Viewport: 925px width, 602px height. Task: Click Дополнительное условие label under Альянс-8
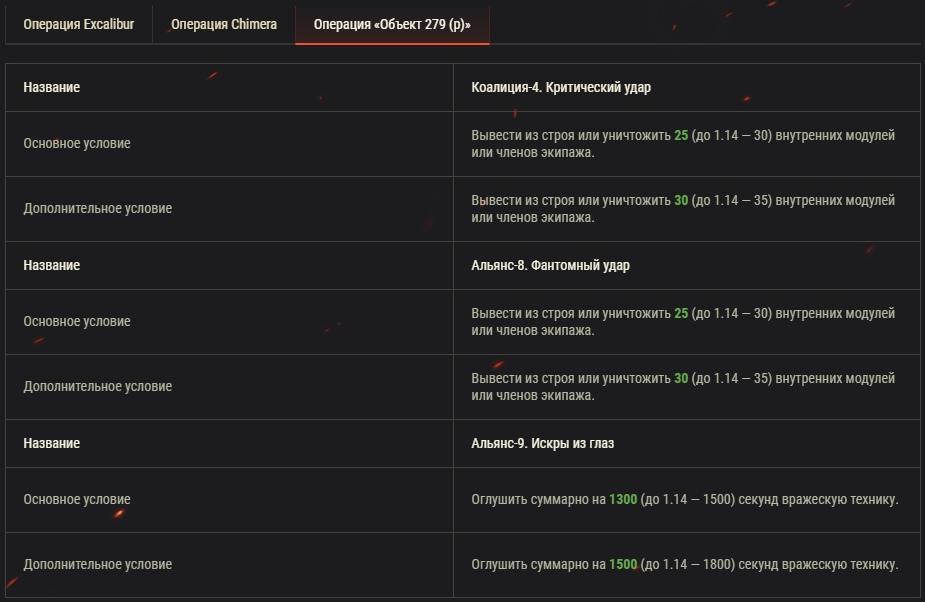(98, 386)
